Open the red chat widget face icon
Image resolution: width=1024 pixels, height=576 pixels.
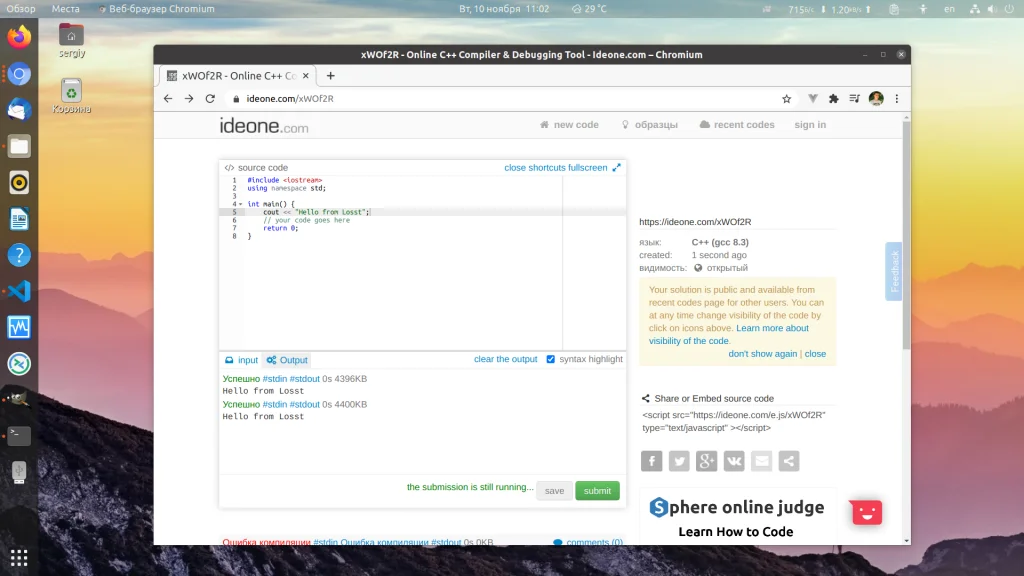(x=866, y=512)
